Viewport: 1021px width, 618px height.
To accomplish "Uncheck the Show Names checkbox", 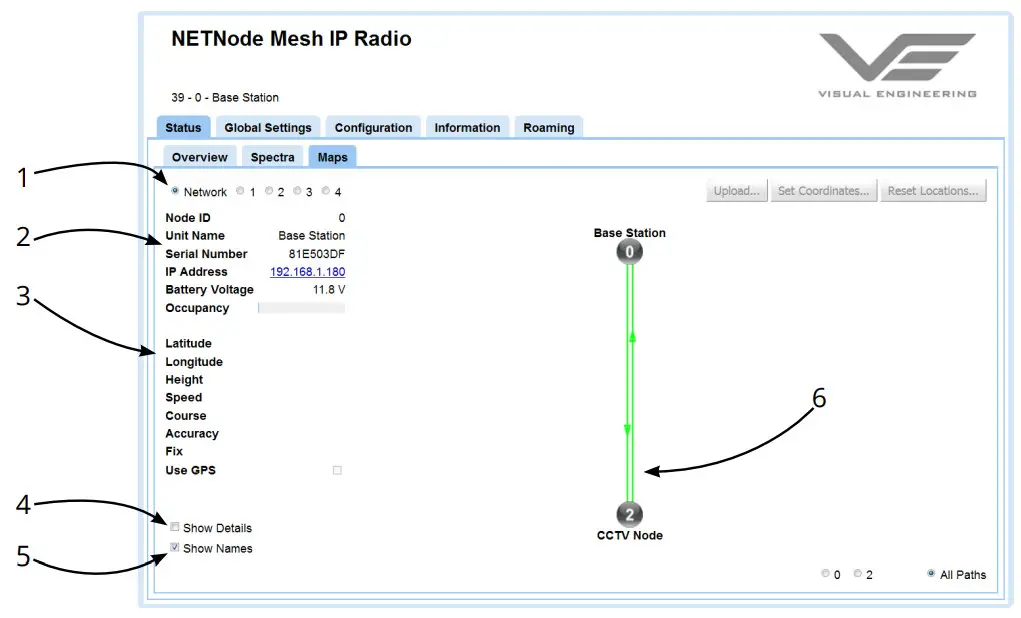I will pyautogui.click(x=175, y=547).
